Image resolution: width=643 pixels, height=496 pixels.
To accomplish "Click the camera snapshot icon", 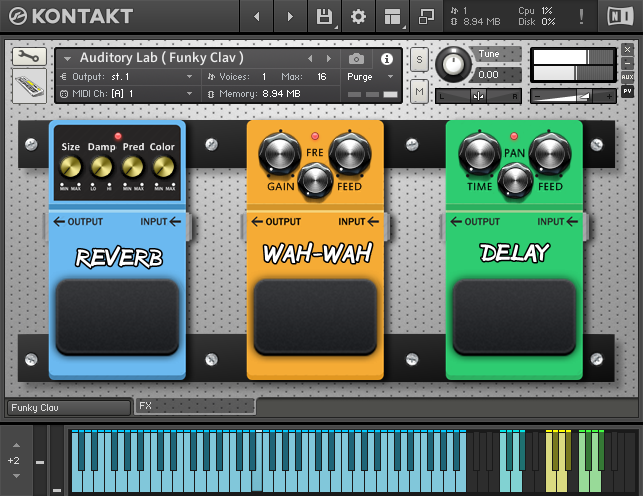I will pyautogui.click(x=356, y=59).
